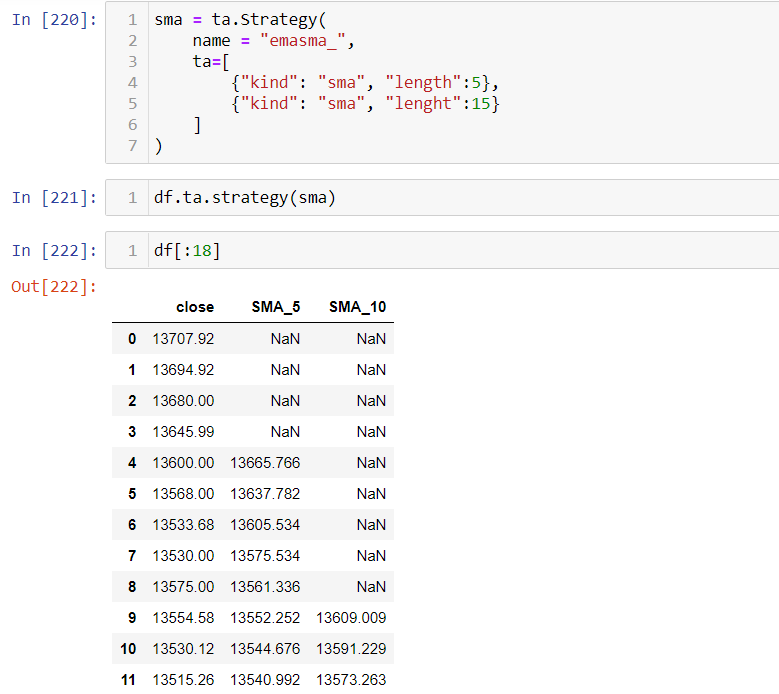Click close value 13530.12 in row 10

pyautogui.click(x=183, y=649)
